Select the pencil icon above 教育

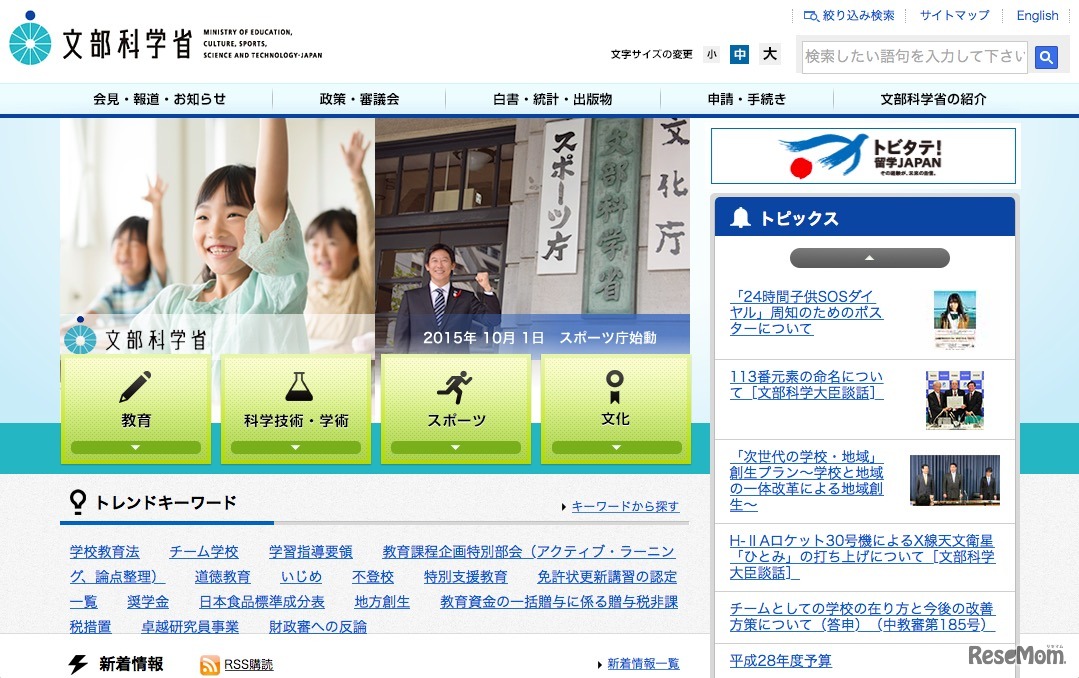tap(136, 382)
